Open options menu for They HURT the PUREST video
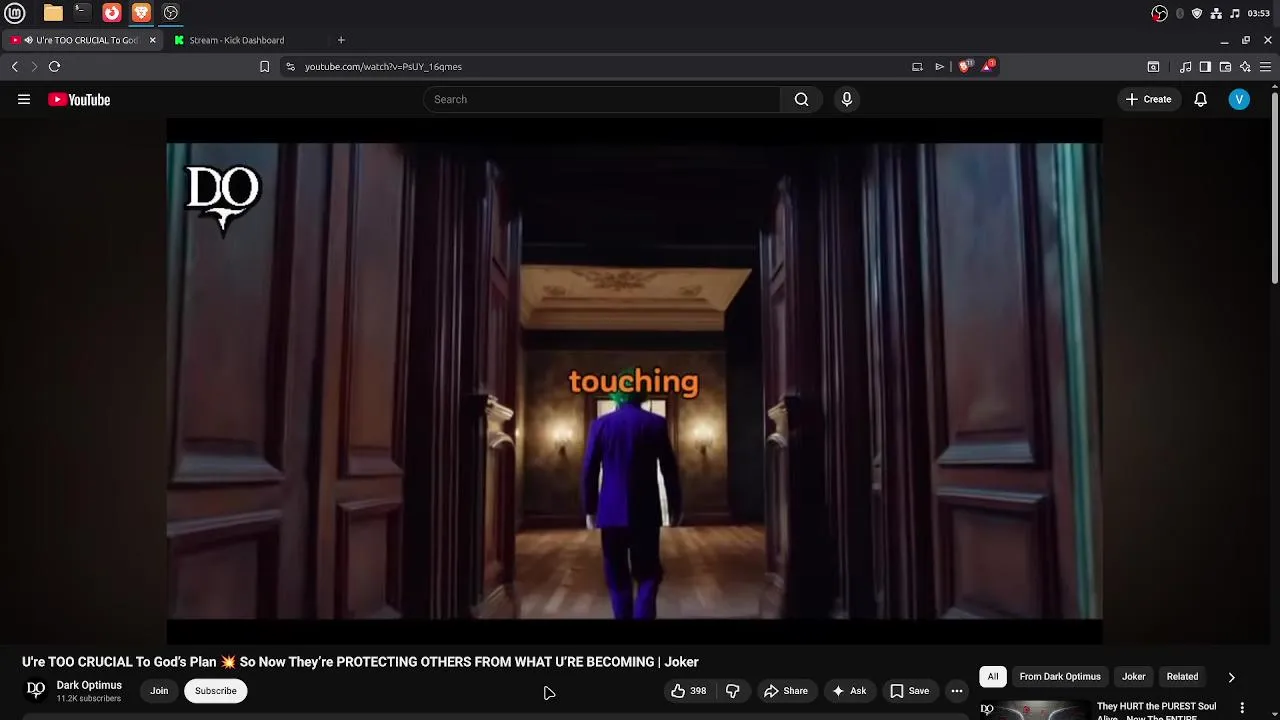Image resolution: width=1280 pixels, height=720 pixels. click(x=1242, y=708)
